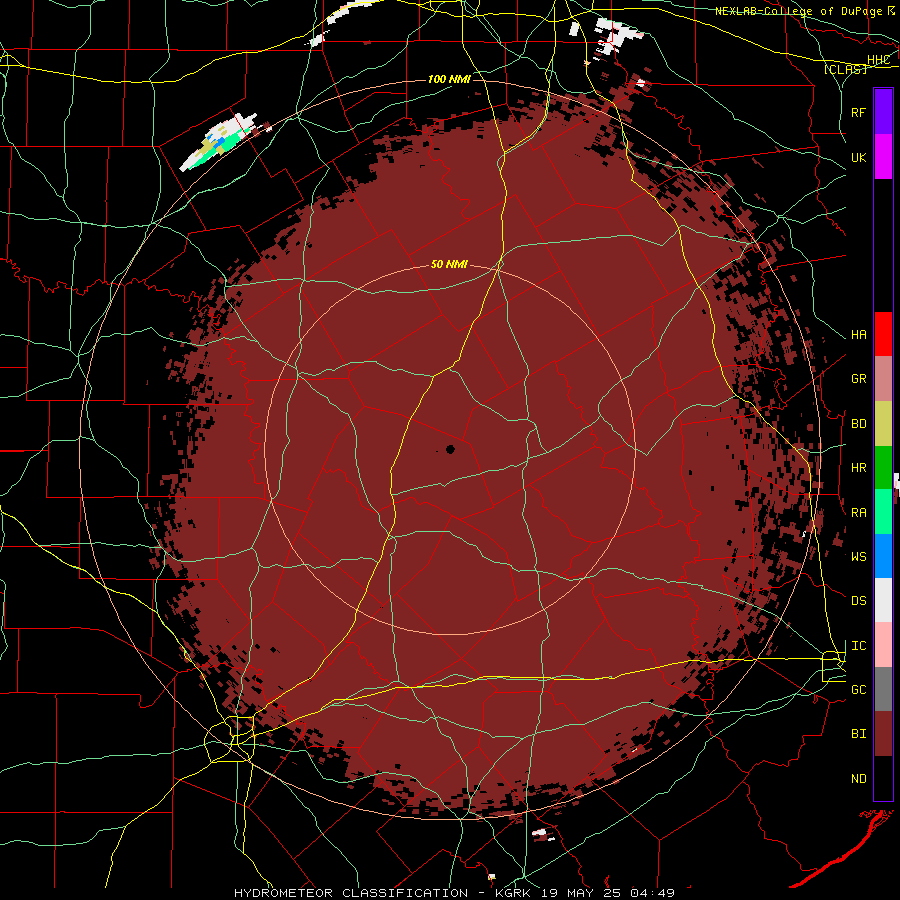Click the UK legend label
900x900 pixels.
(x=858, y=157)
